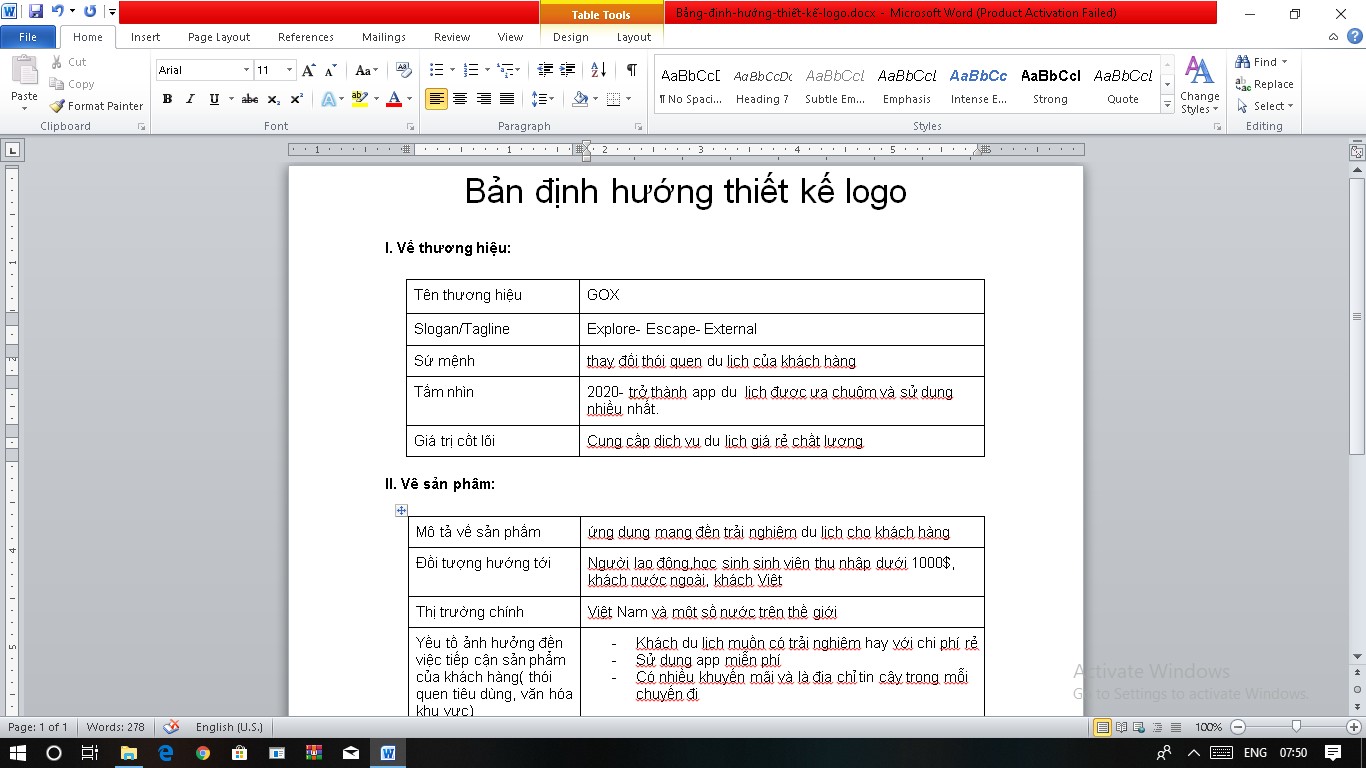
Task: Click the zoom slider handle
Action: tap(1296, 727)
